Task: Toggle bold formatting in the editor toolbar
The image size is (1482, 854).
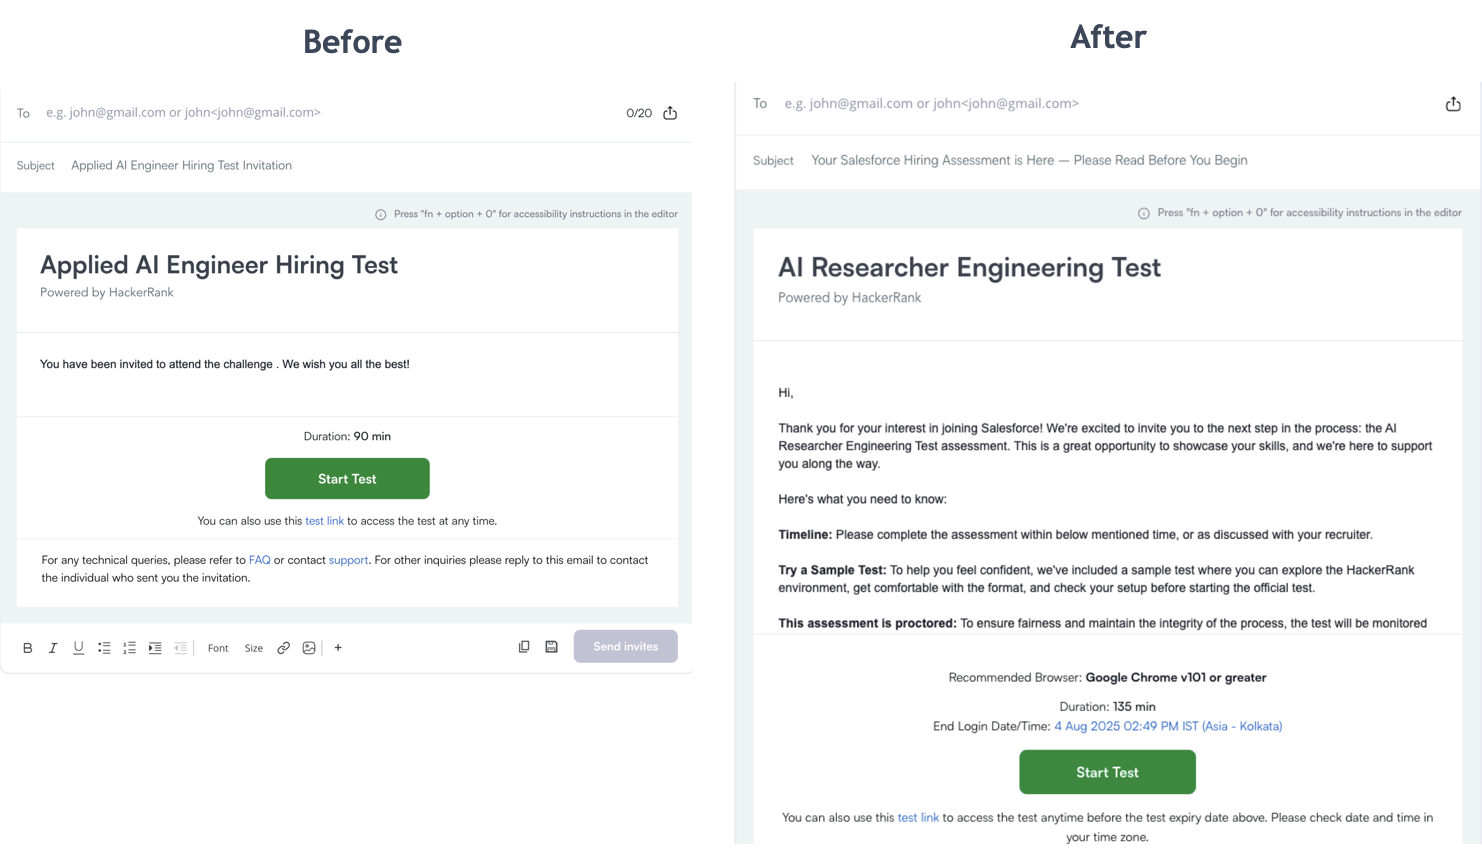Action: (28, 648)
